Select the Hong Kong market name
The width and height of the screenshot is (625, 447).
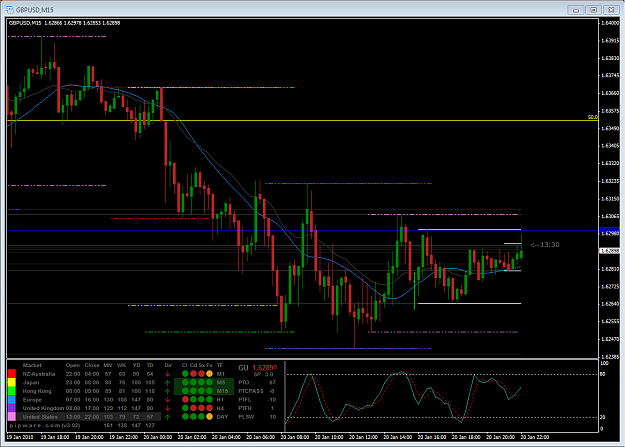coord(37,391)
